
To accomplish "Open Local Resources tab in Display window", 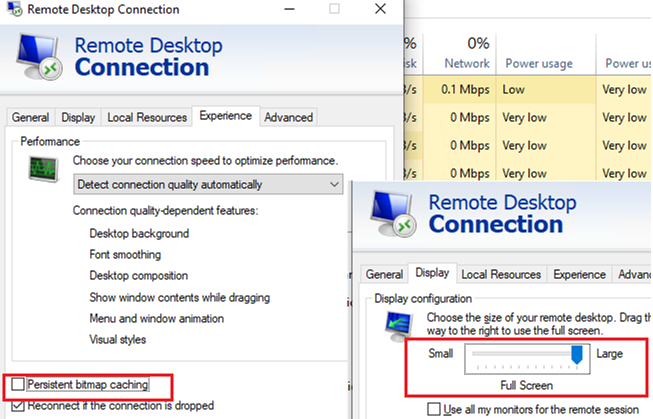I will pos(501,274).
